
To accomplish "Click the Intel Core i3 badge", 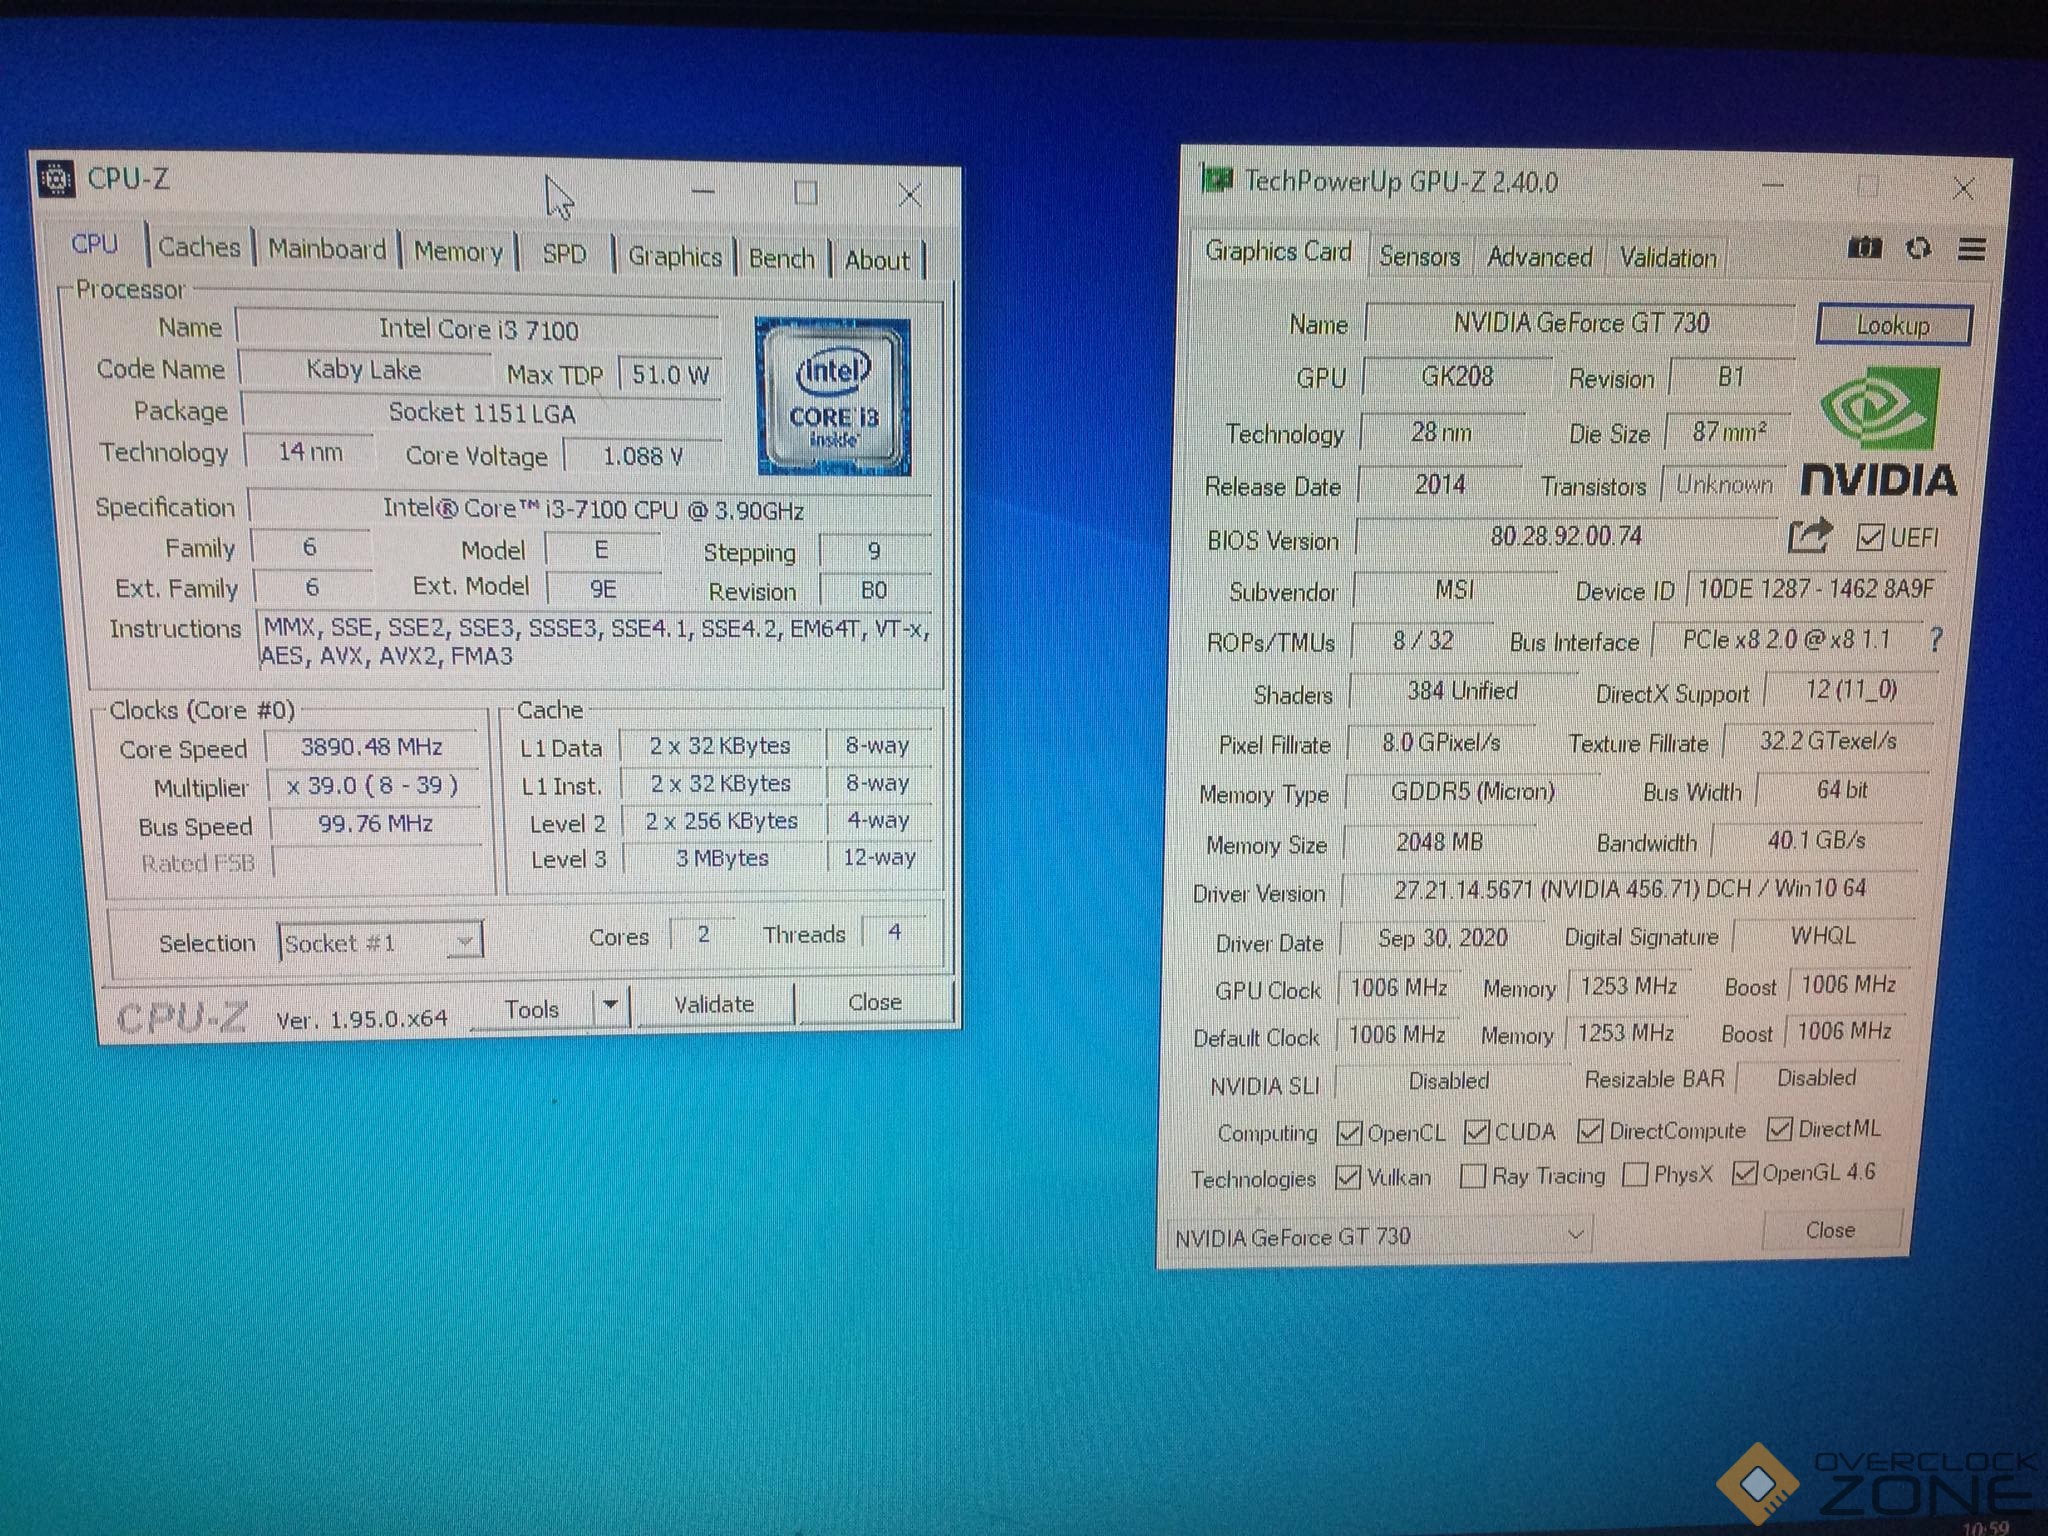I will [x=833, y=397].
